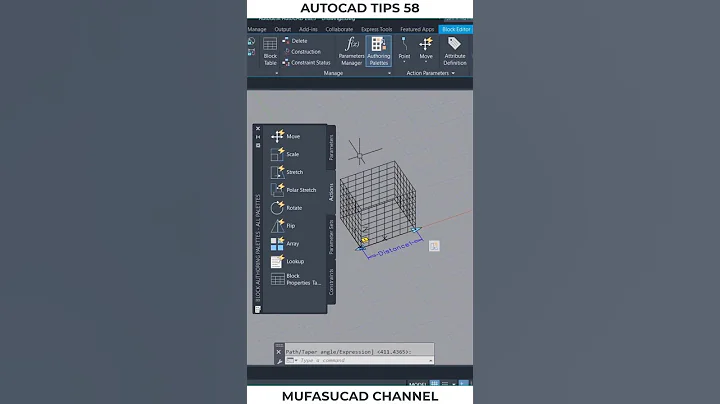Choose Flip action in authoring palette
Screen dimensions: 720x404
click(283, 226)
